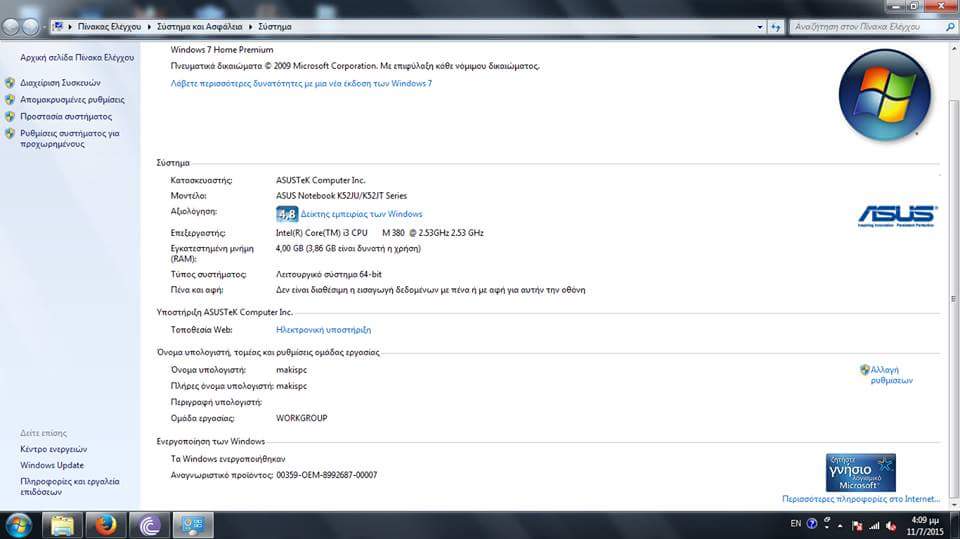Select the Σύστημα breadcrumb
Viewport: 960px width, 539px height.
(274, 27)
